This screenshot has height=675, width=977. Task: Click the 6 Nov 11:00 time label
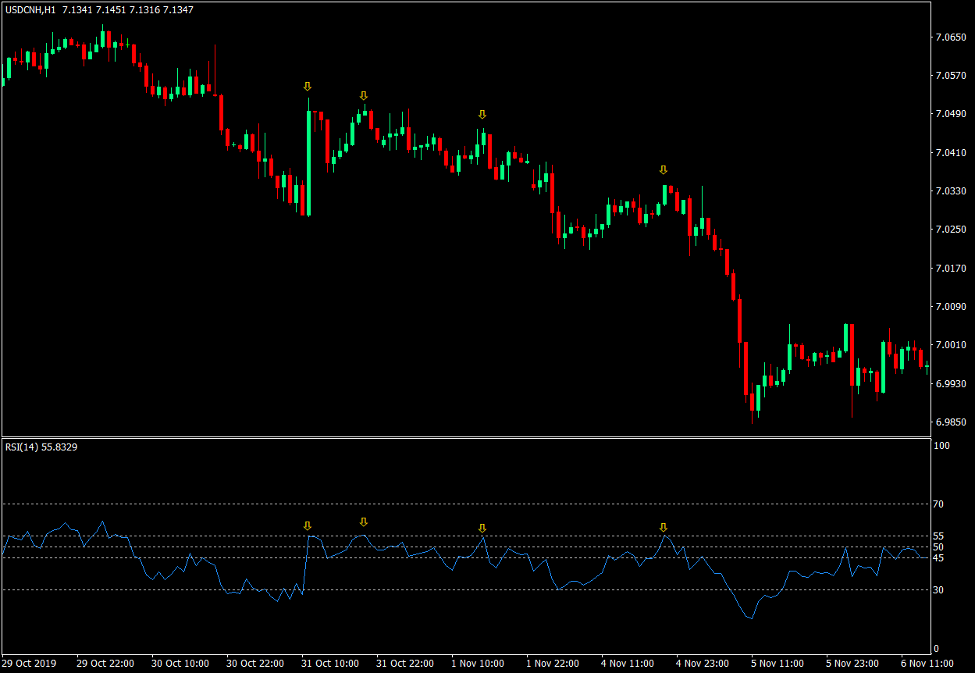point(927,664)
